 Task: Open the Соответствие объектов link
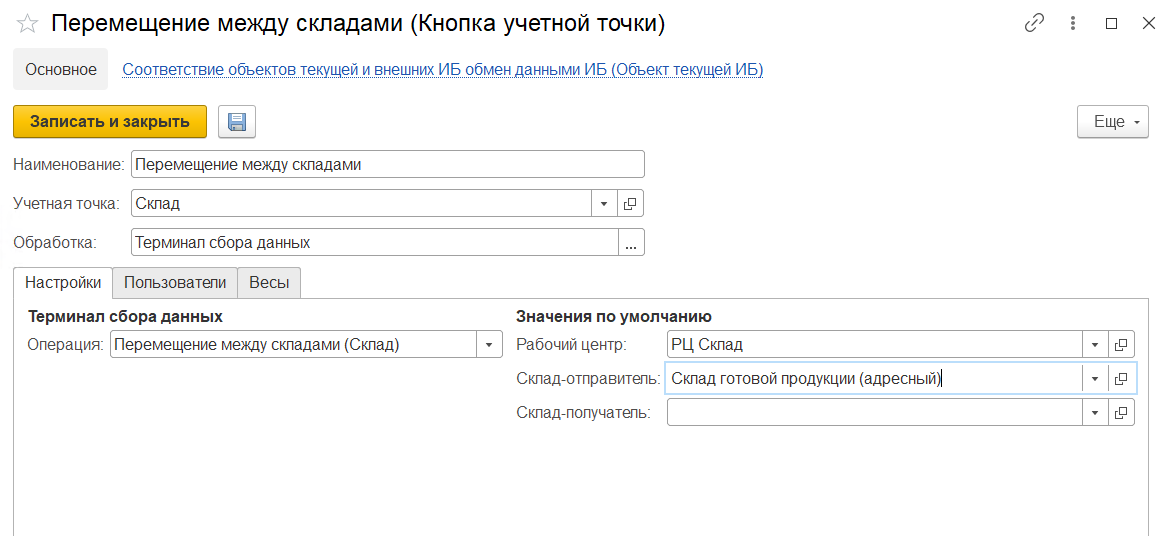[442, 70]
